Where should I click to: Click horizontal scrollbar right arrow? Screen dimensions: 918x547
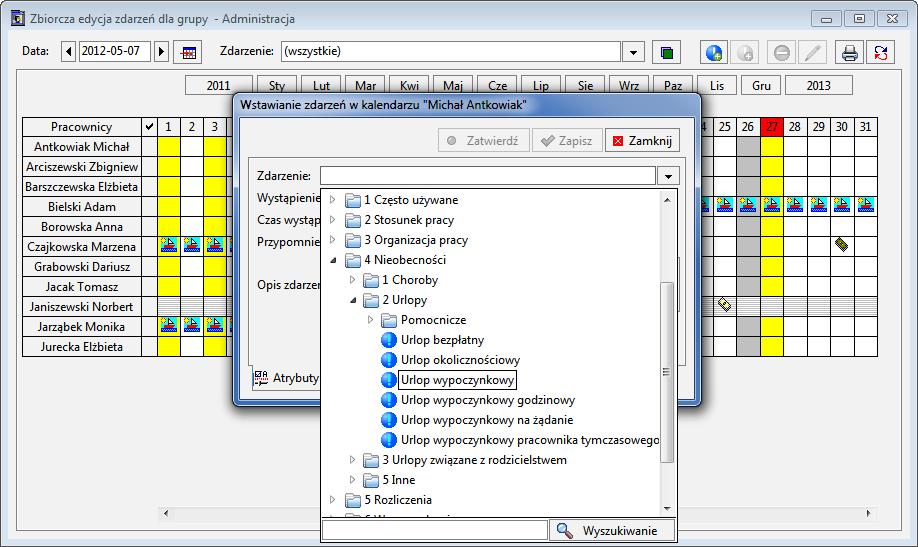(868, 513)
